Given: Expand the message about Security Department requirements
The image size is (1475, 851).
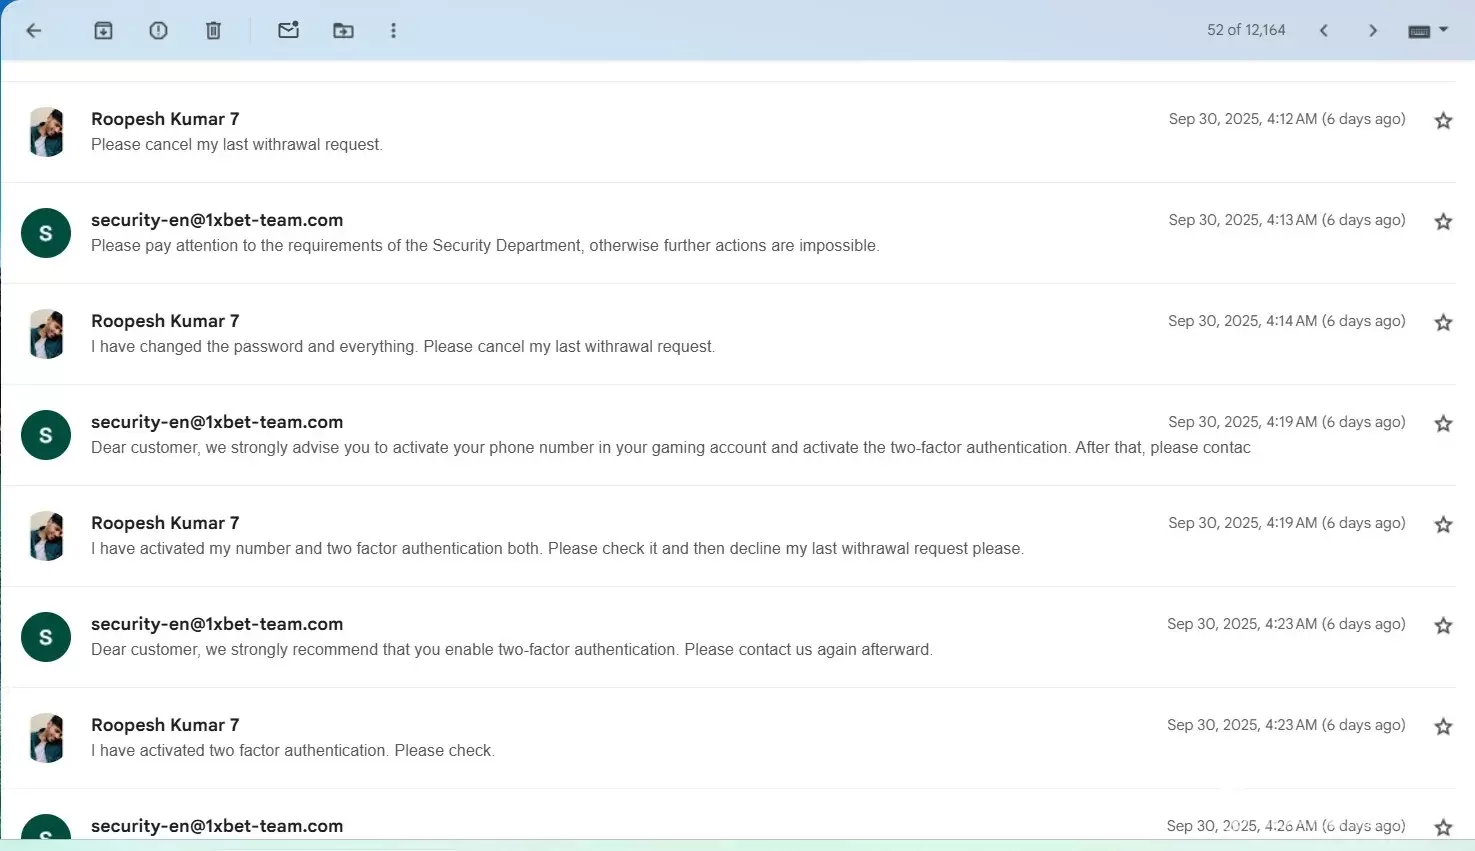Looking at the screenshot, I should coord(485,246).
